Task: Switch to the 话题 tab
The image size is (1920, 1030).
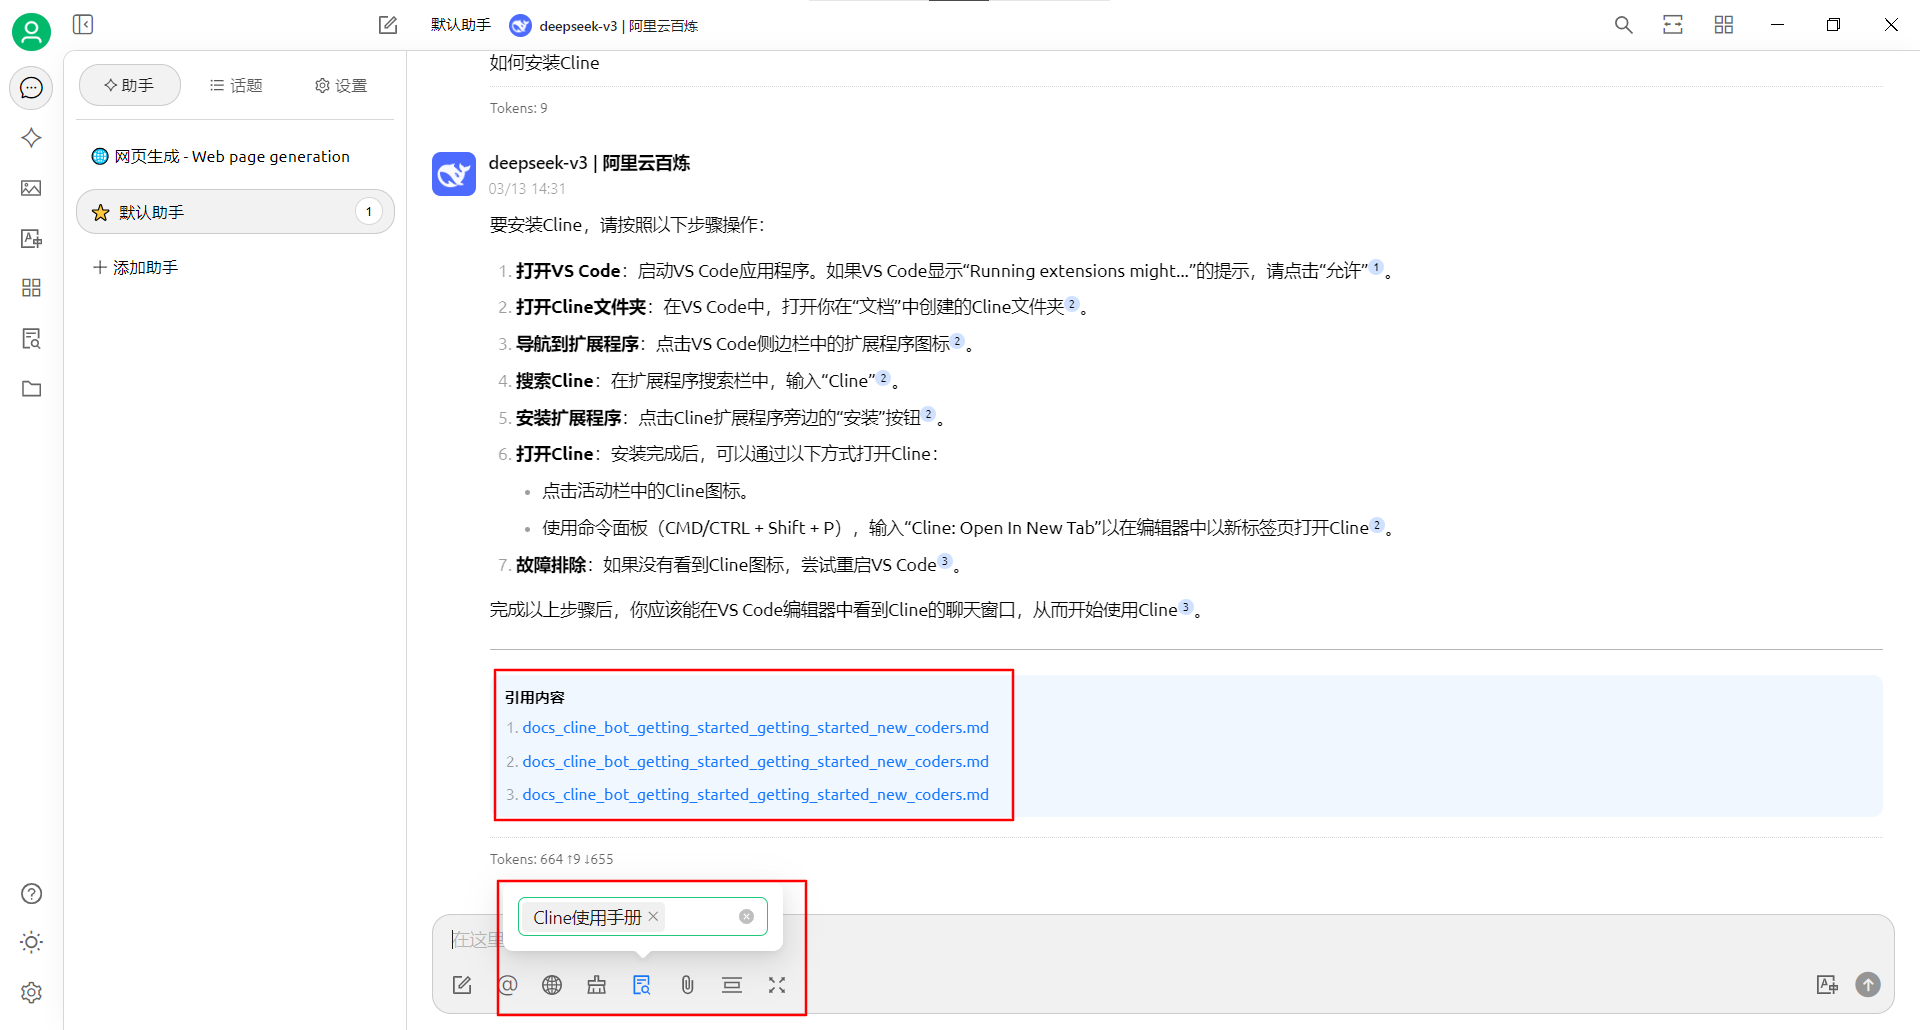Action: pos(237,85)
